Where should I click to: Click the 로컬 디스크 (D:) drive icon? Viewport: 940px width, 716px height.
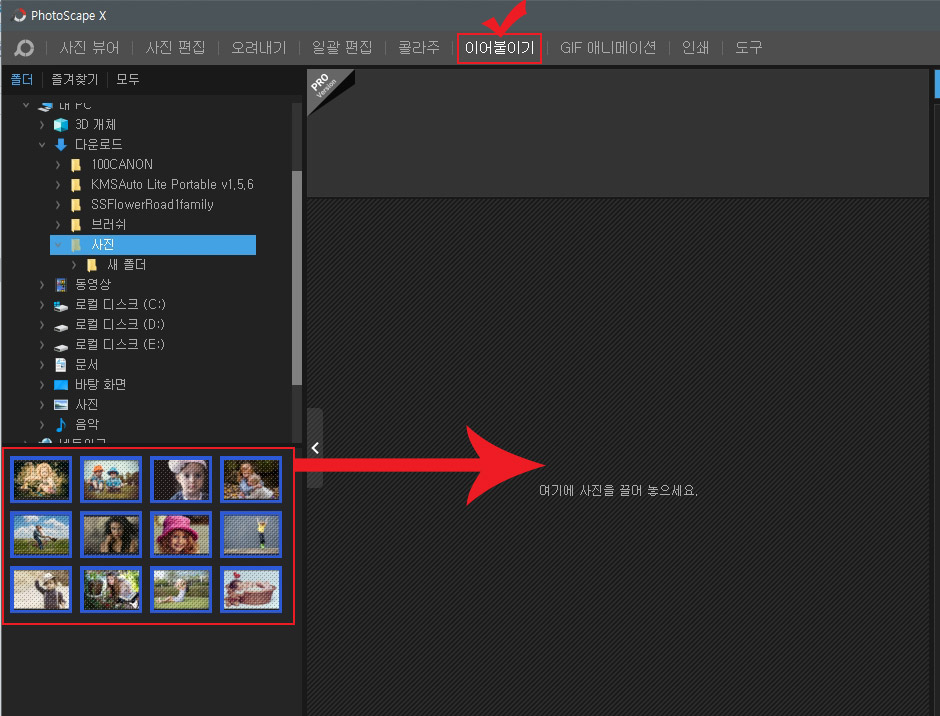click(x=61, y=327)
